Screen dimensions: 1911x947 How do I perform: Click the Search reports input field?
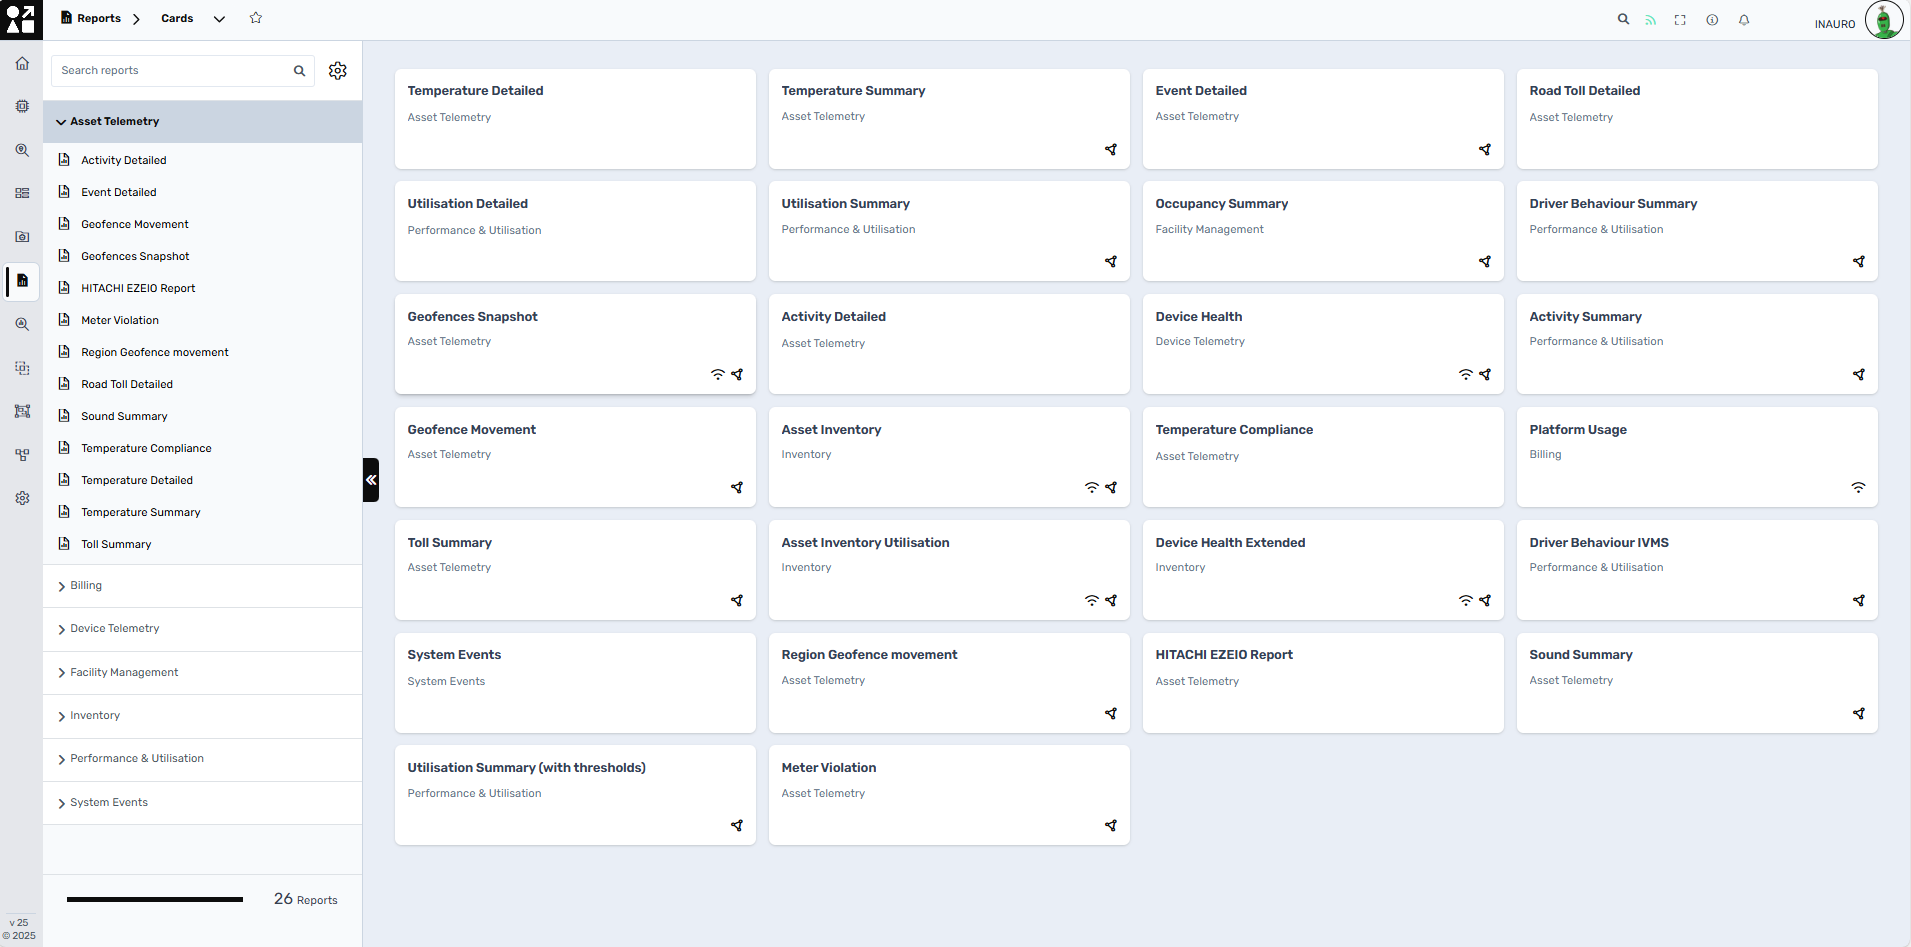pos(172,71)
